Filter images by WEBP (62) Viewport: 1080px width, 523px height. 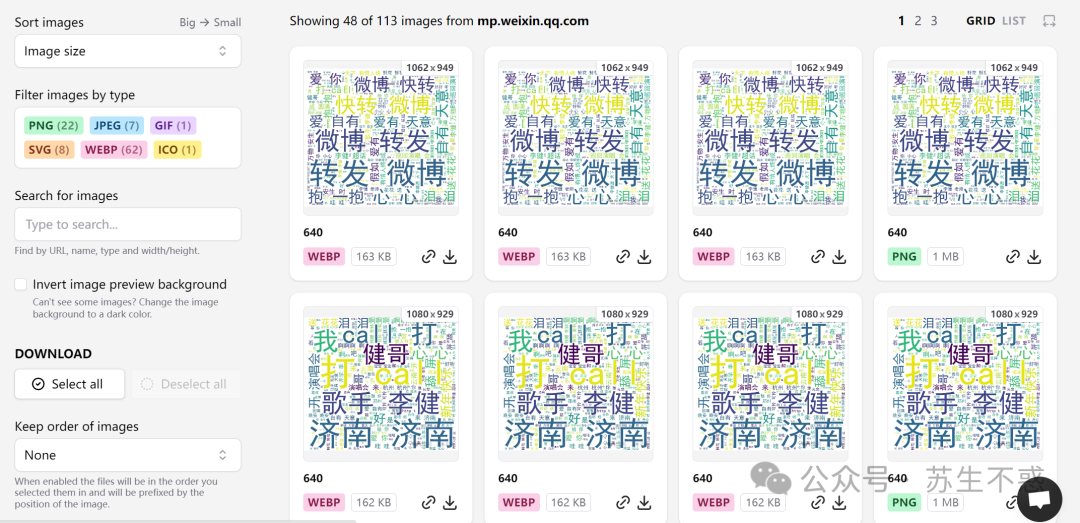(x=114, y=150)
